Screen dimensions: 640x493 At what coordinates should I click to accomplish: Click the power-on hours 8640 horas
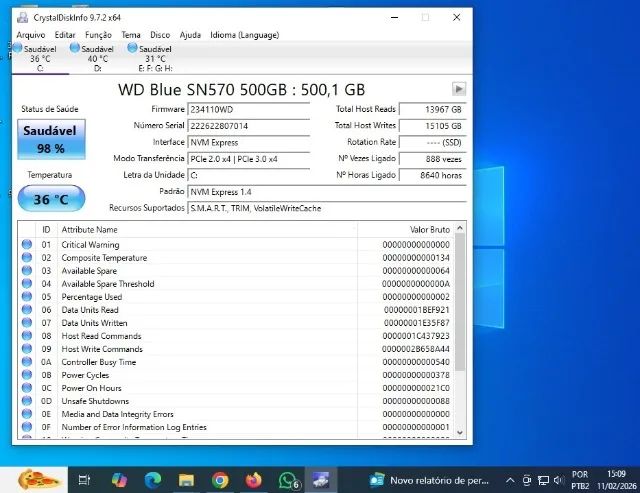432,175
